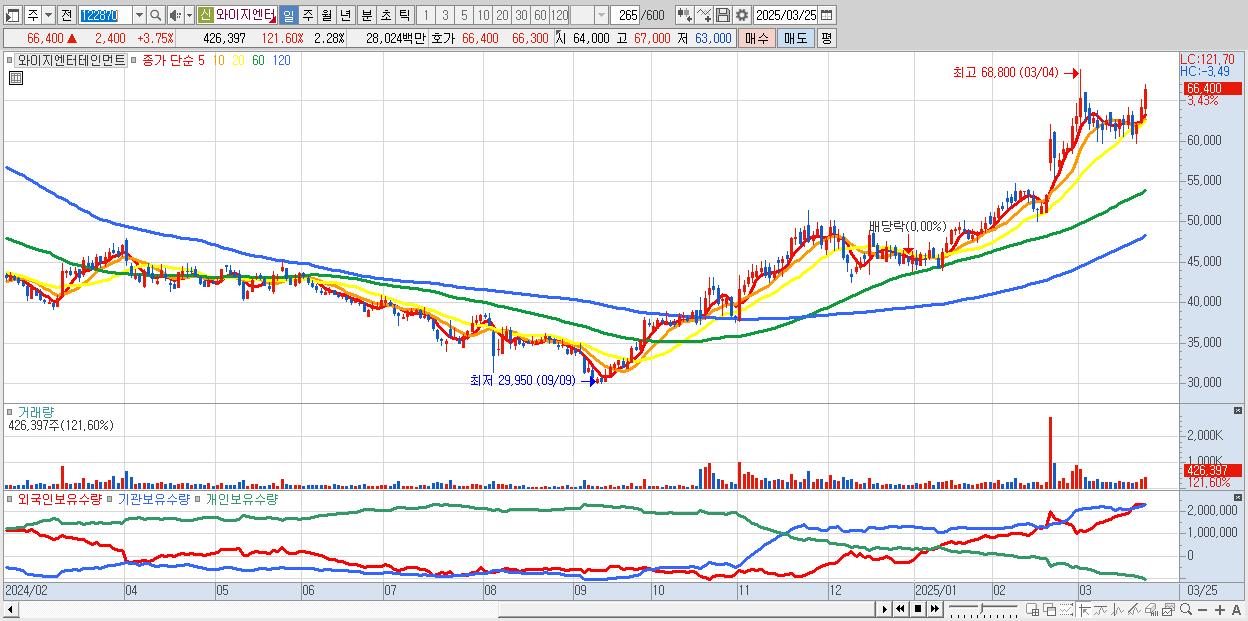Click the date field 2025/03/25
Screen dimensions: 1248x621
[x=786, y=15]
